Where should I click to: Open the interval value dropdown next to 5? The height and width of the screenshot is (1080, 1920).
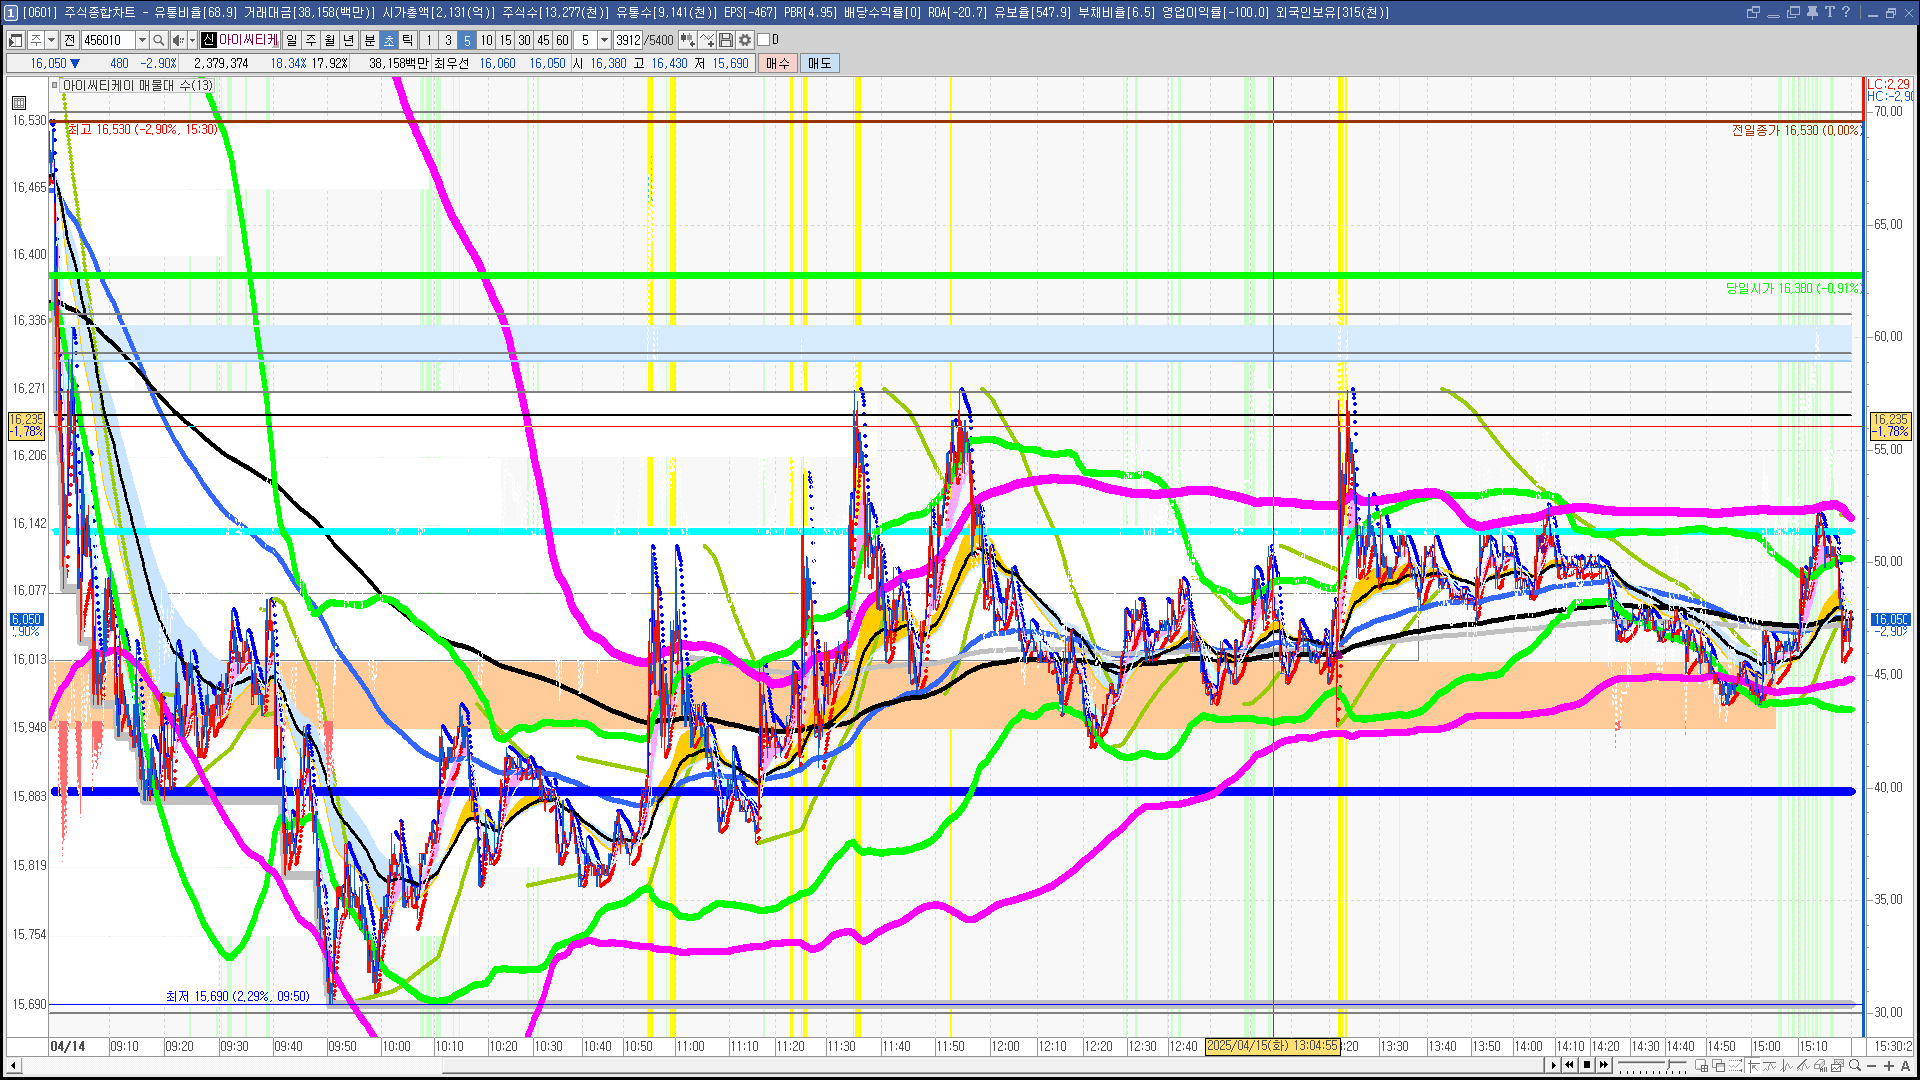pos(604,40)
